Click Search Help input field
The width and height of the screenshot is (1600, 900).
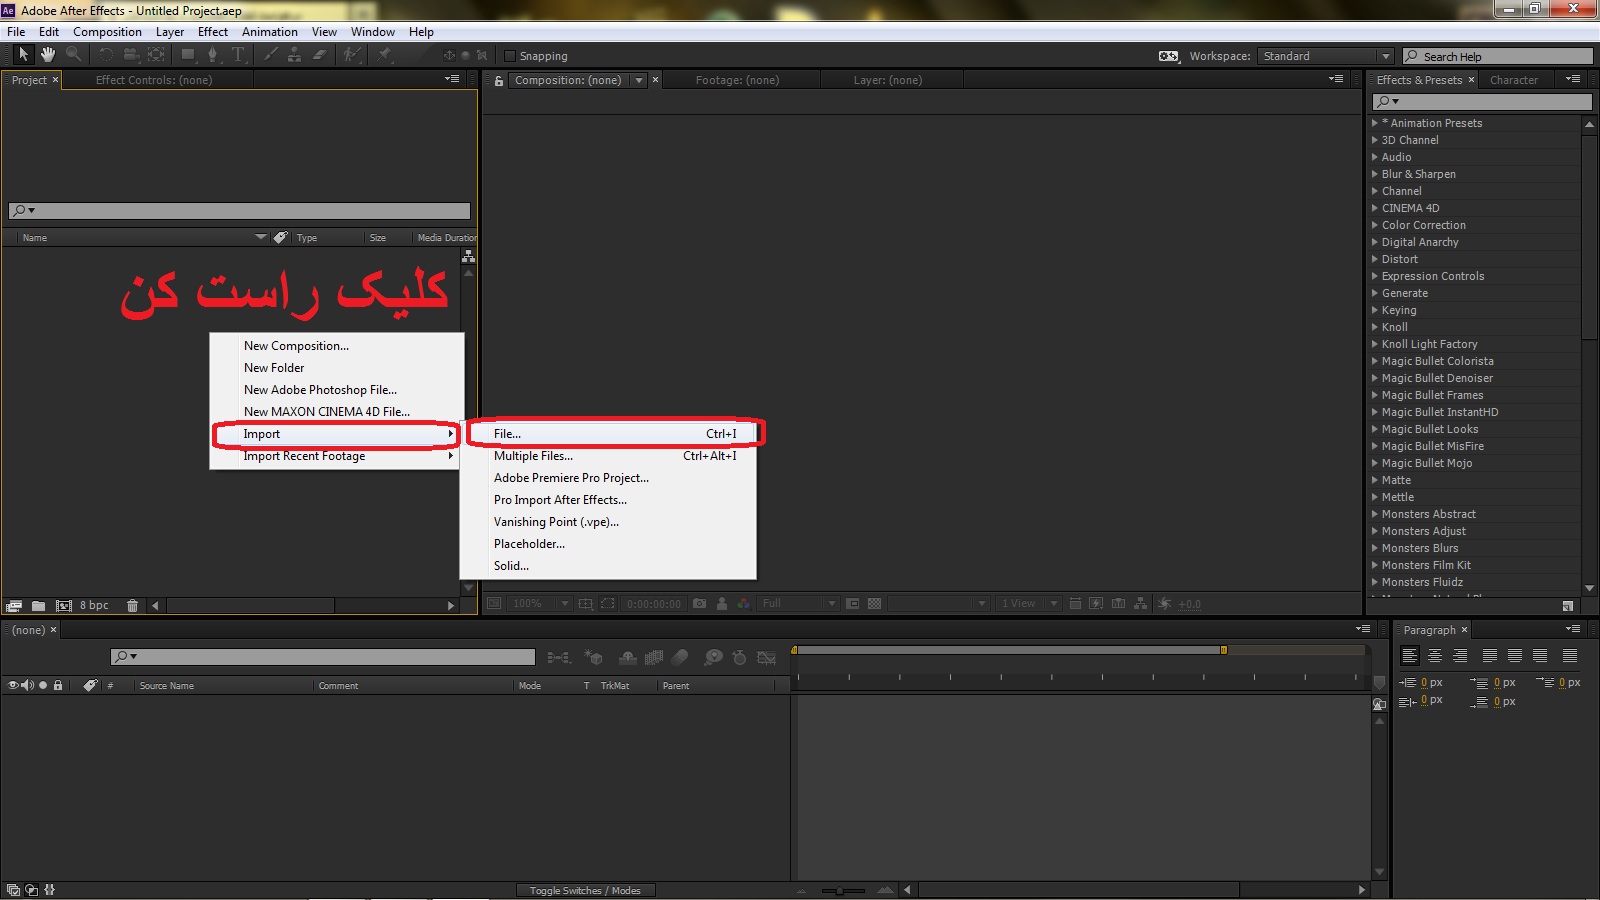[x=1497, y=56]
